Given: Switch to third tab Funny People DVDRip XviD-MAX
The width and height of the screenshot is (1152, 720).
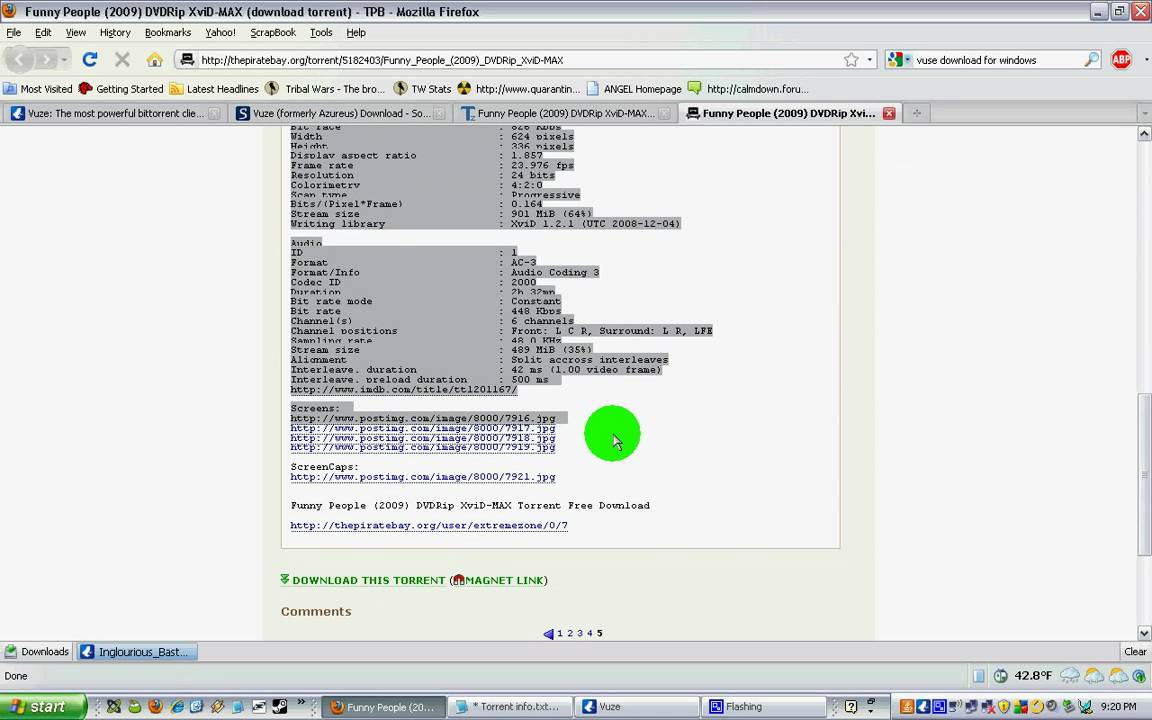Looking at the screenshot, I should coord(564,113).
